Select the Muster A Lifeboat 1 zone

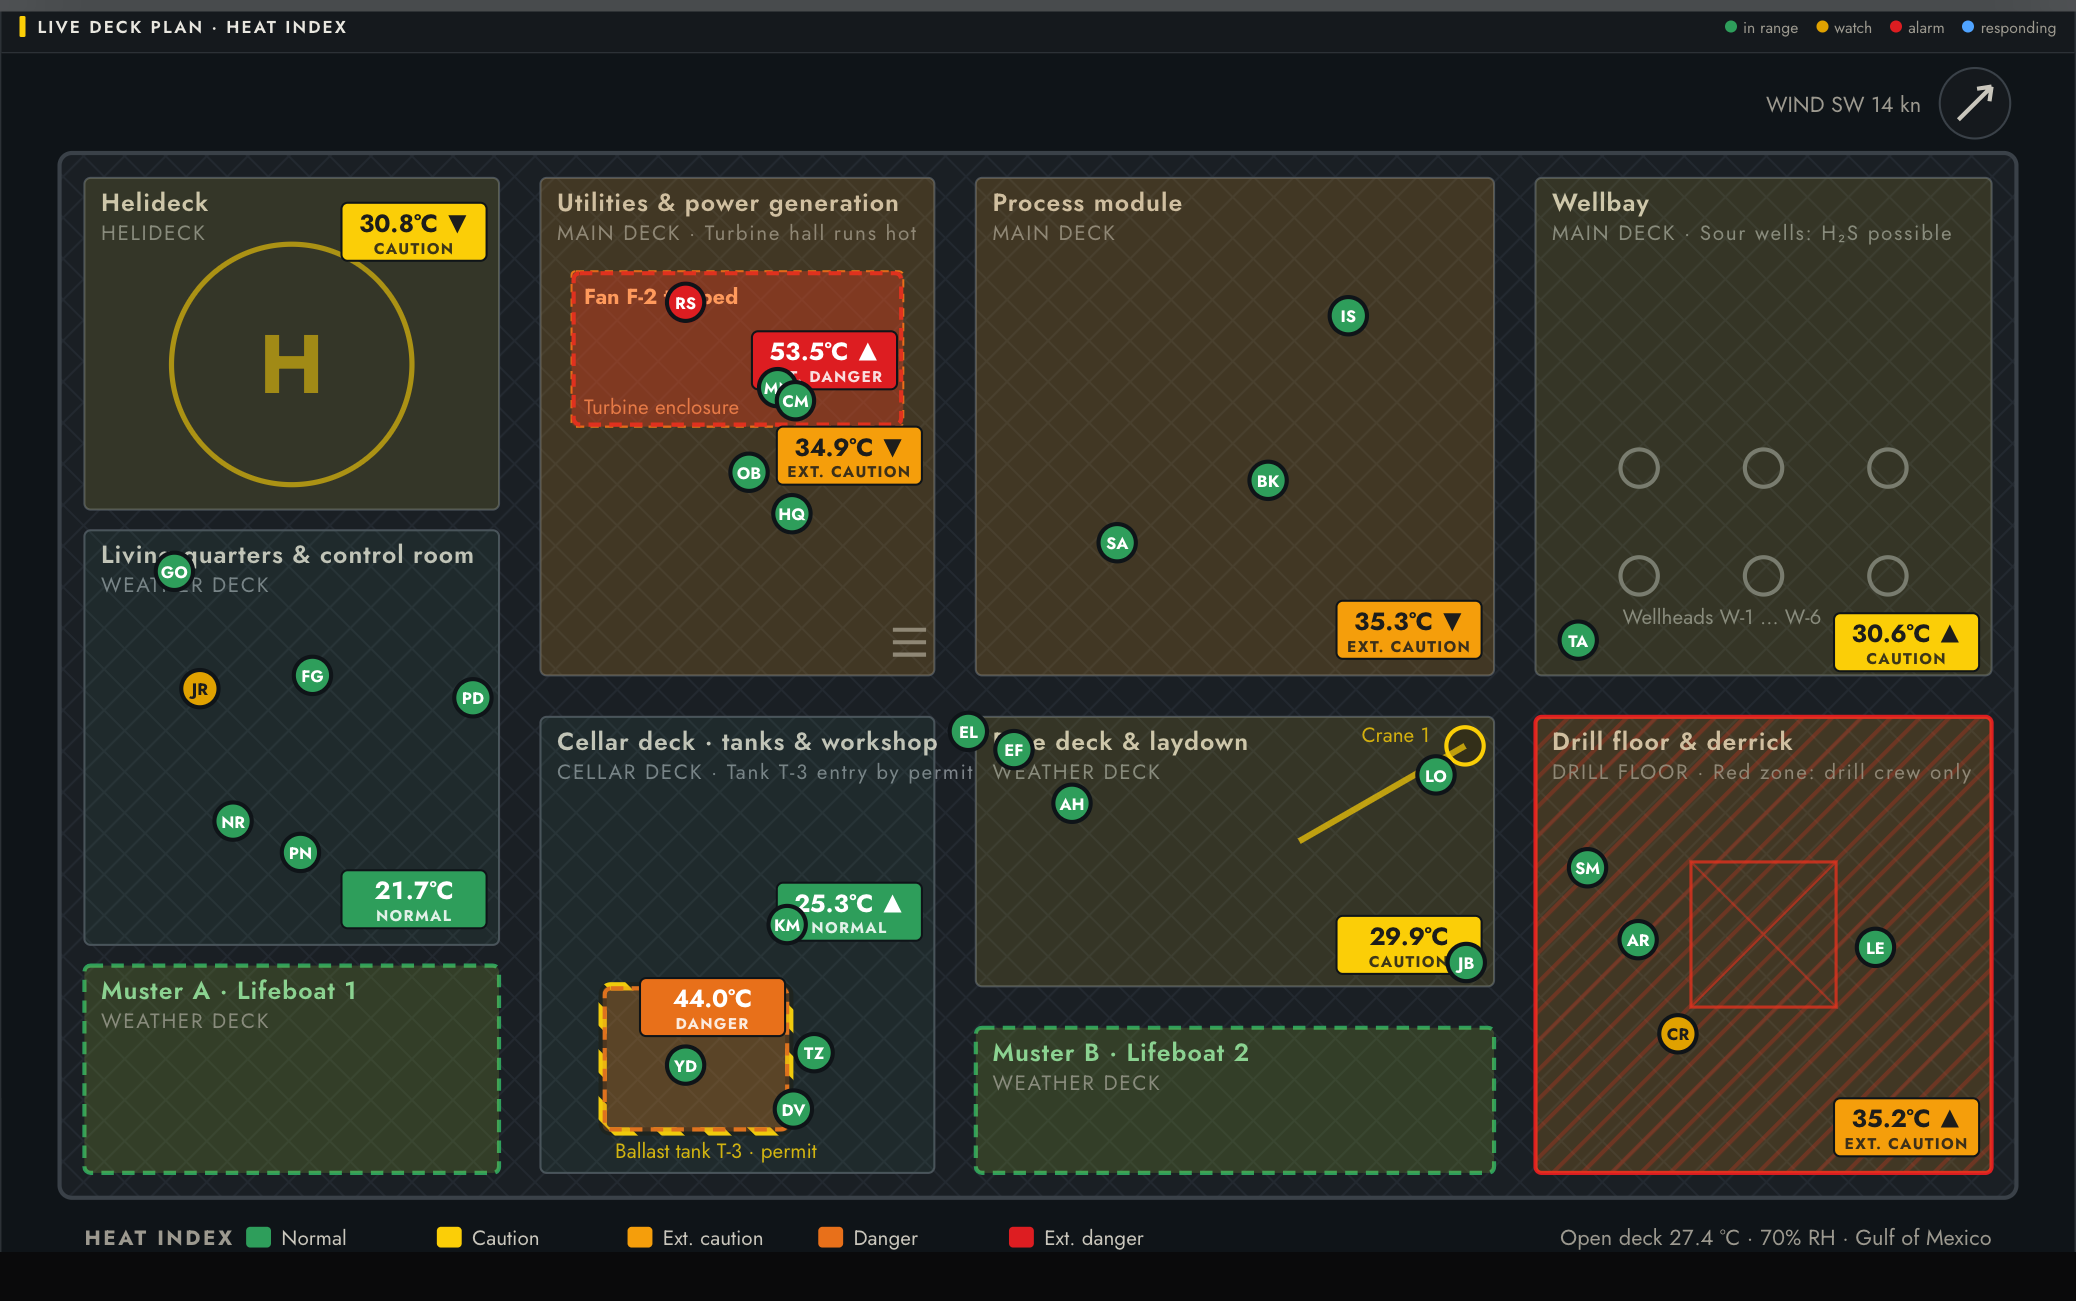coord(291,1069)
